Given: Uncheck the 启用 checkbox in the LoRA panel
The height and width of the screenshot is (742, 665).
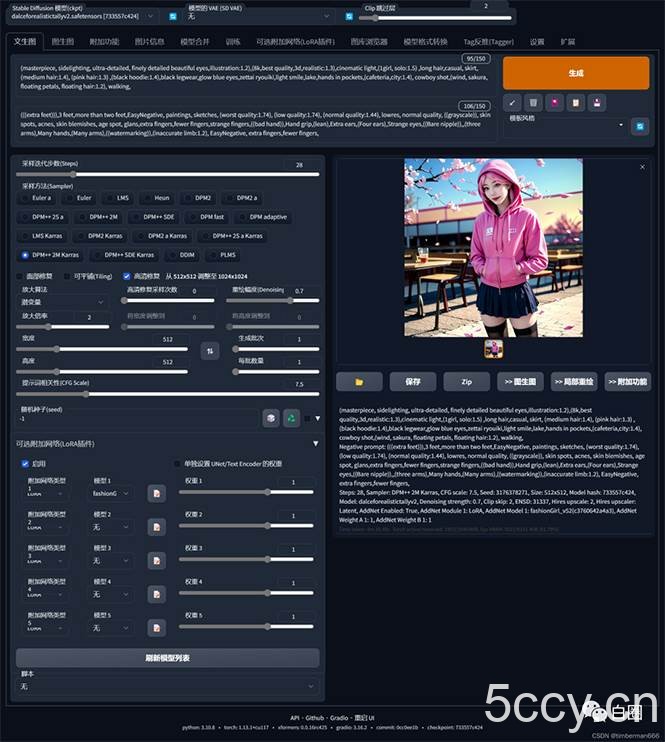Looking at the screenshot, I should [x=26, y=464].
